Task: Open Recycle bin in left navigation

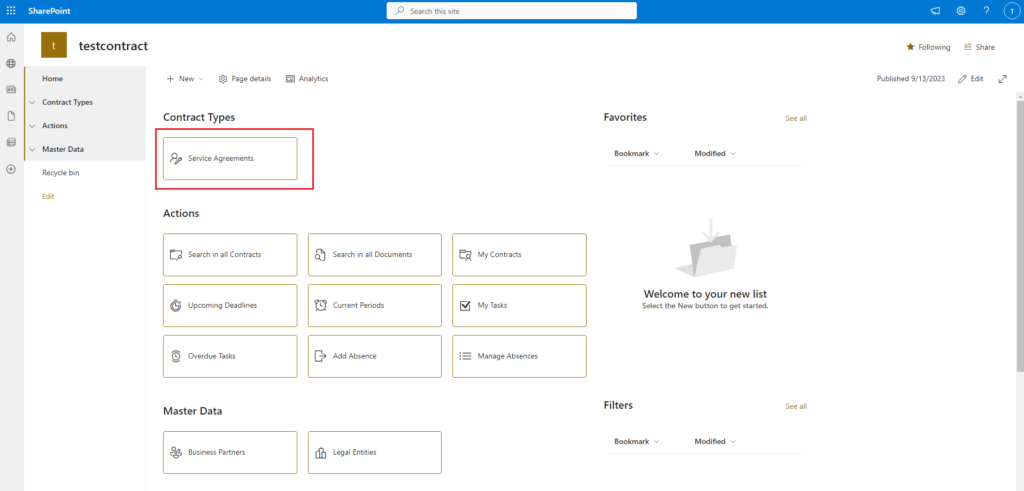Action: pos(61,173)
